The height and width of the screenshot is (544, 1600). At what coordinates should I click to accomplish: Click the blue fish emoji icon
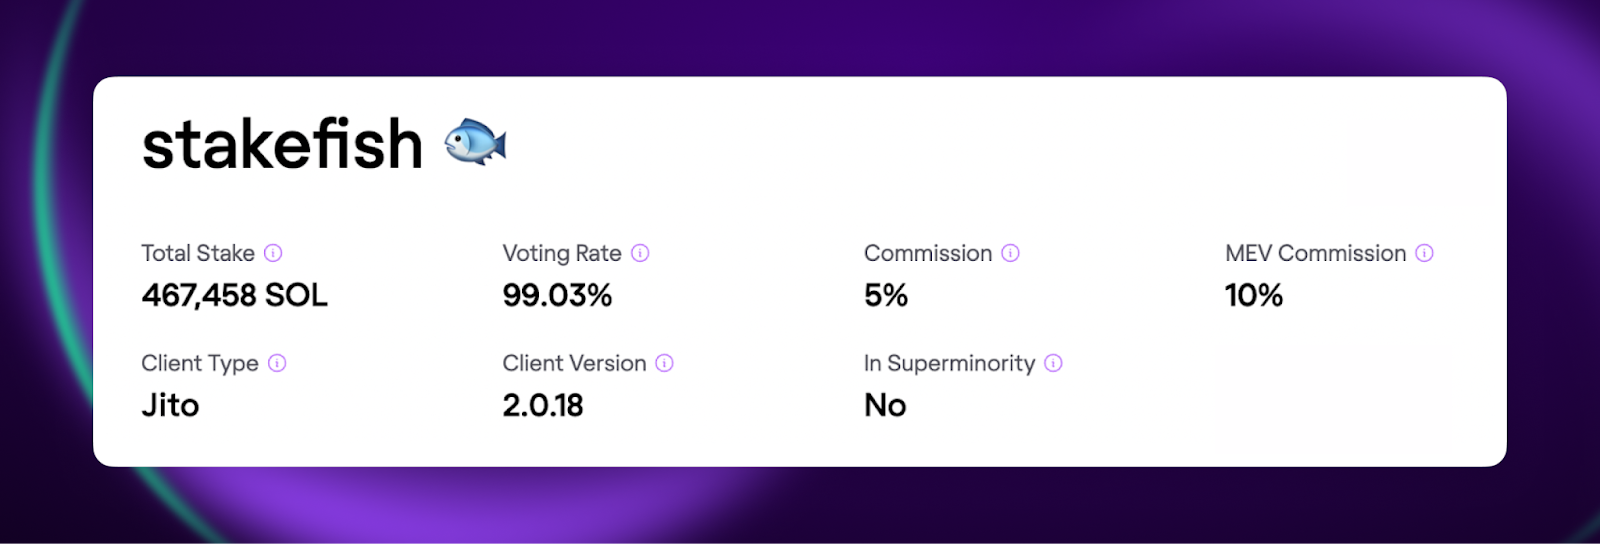tap(475, 142)
